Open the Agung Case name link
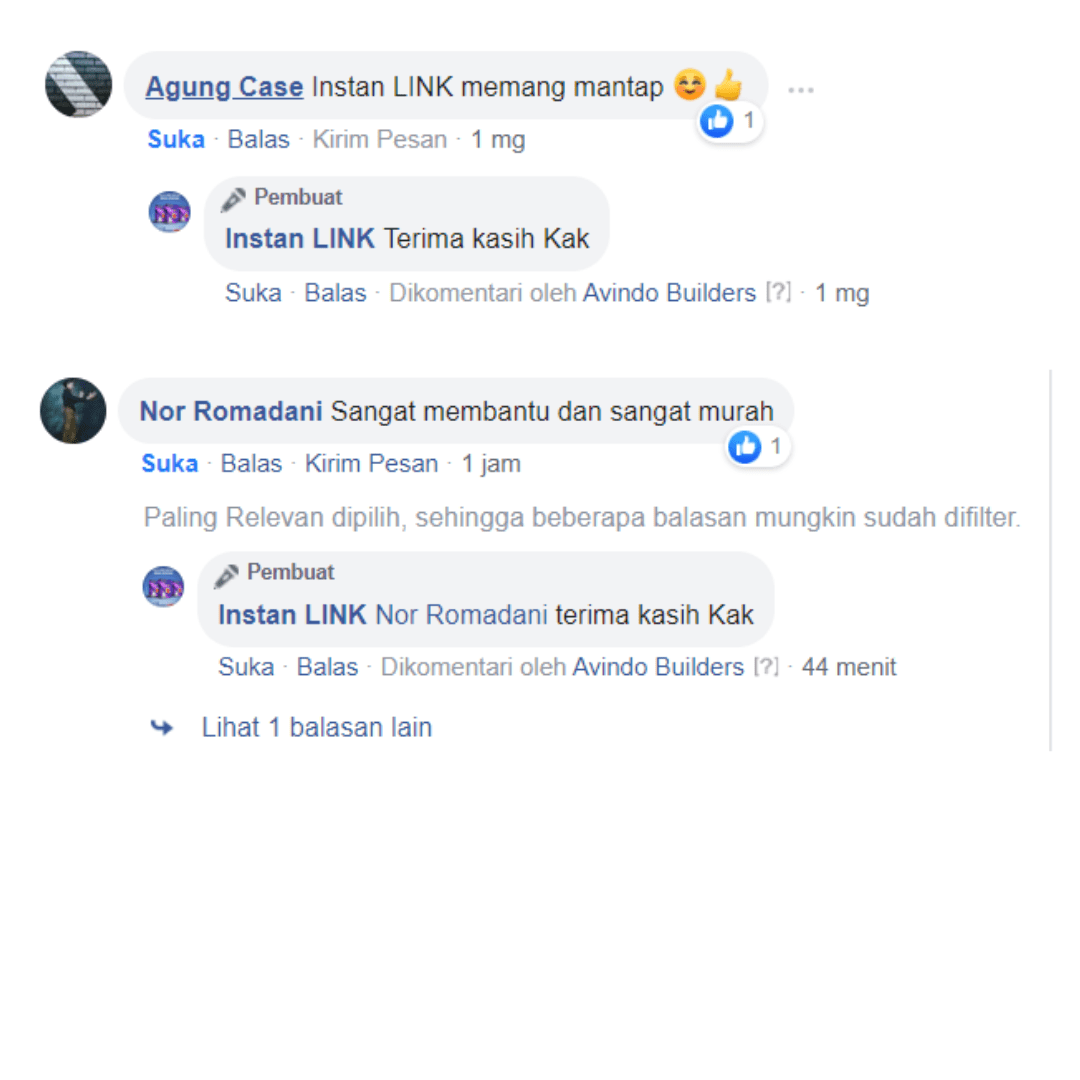 [224, 87]
